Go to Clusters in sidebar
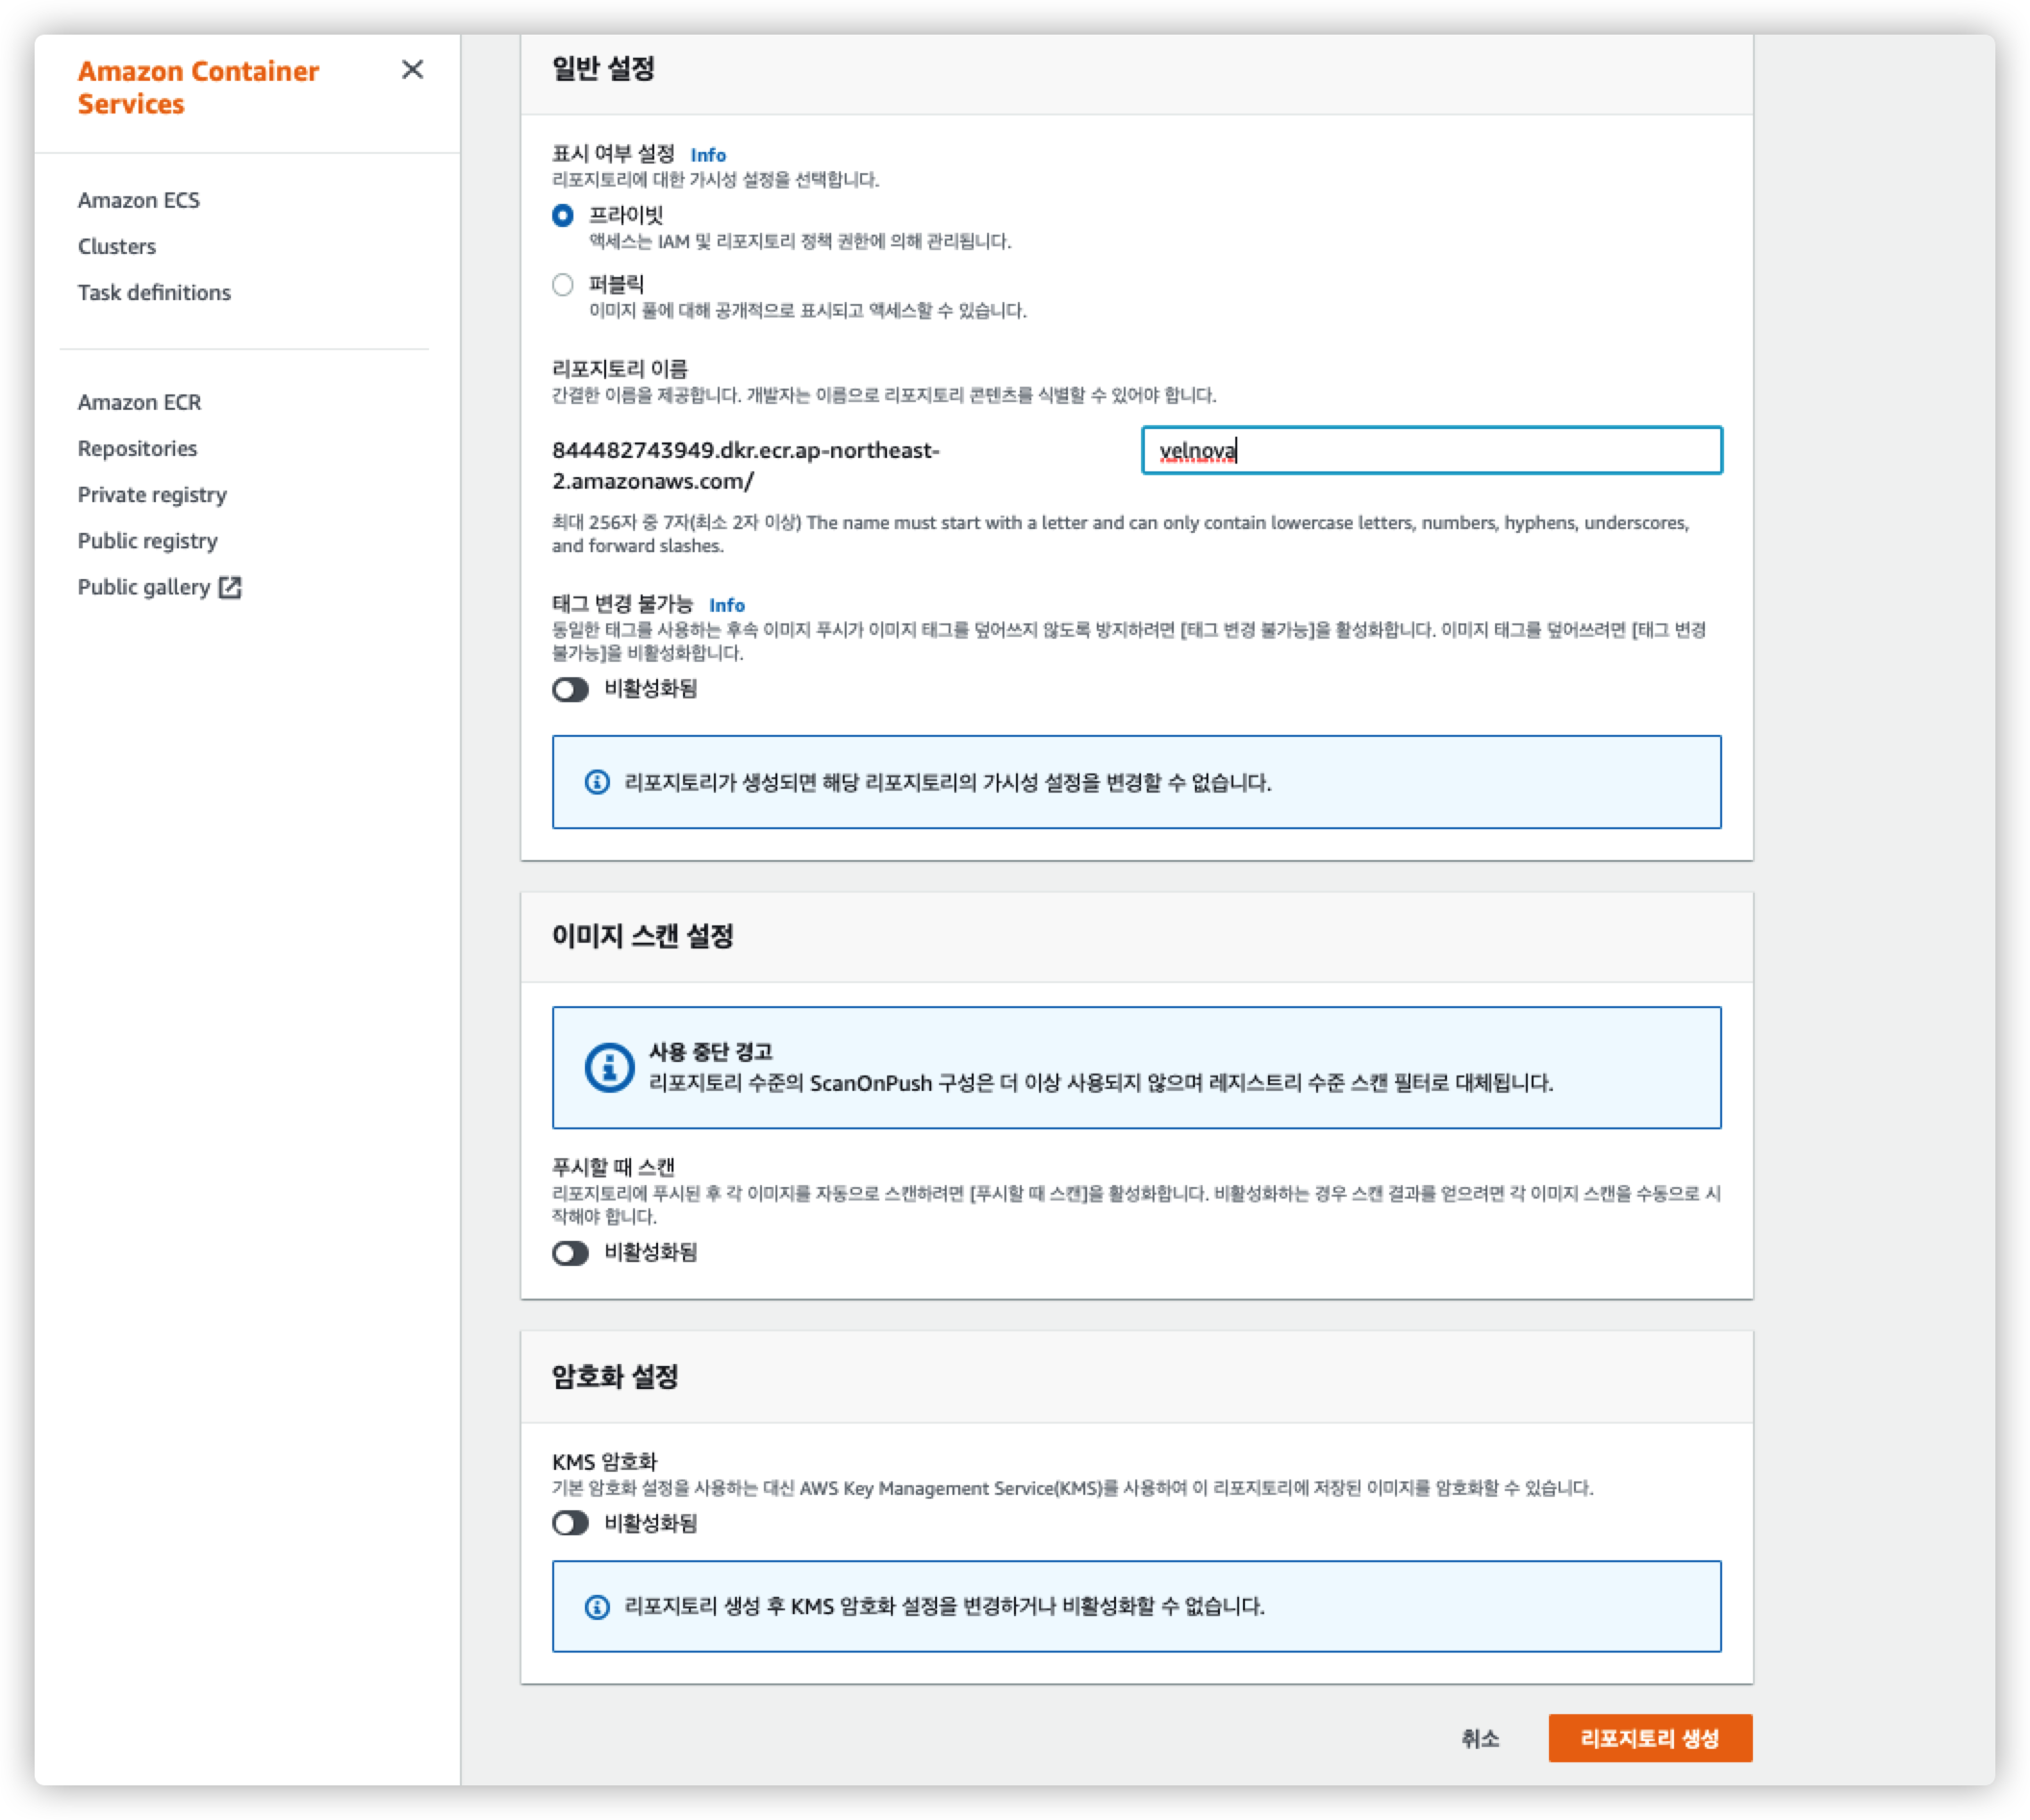Image resolution: width=2030 pixels, height=1820 pixels. (117, 246)
